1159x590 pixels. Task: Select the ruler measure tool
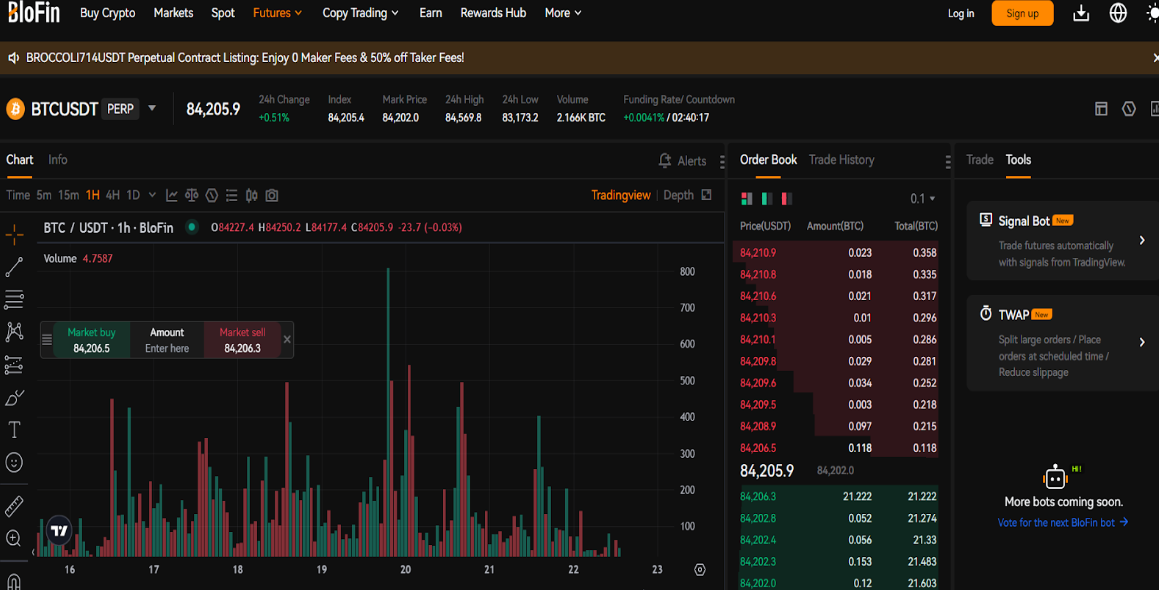click(14, 506)
